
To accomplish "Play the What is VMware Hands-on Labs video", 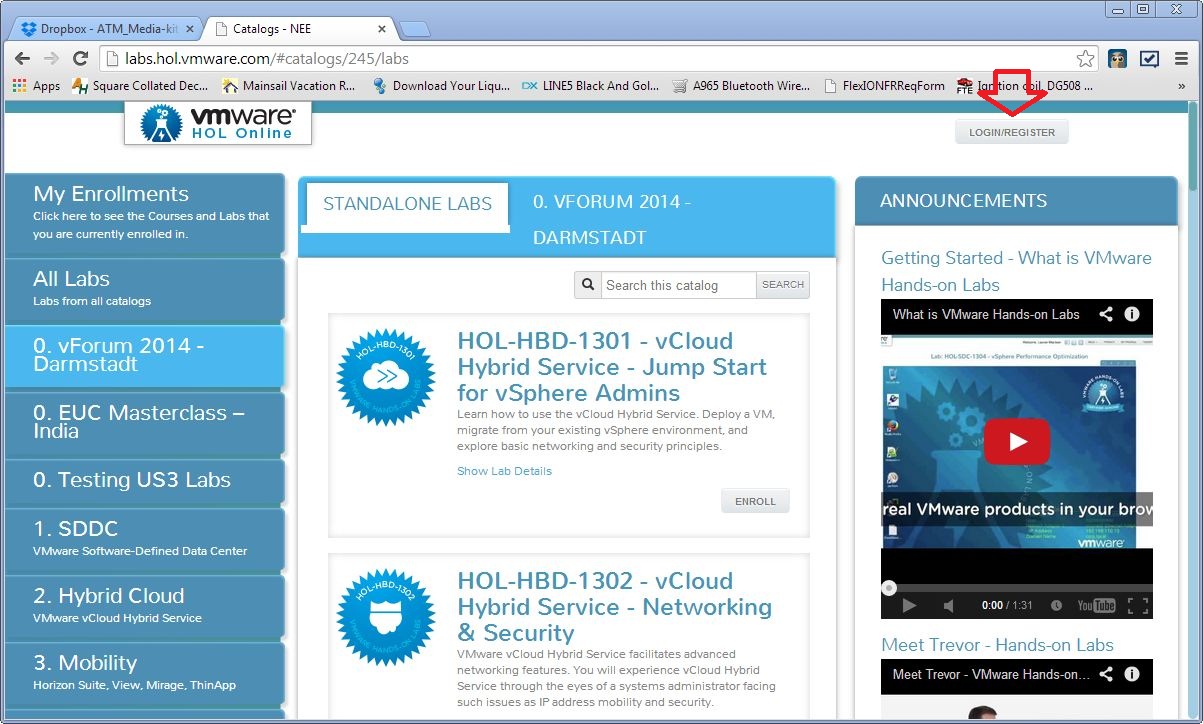I will pyautogui.click(x=1016, y=441).
